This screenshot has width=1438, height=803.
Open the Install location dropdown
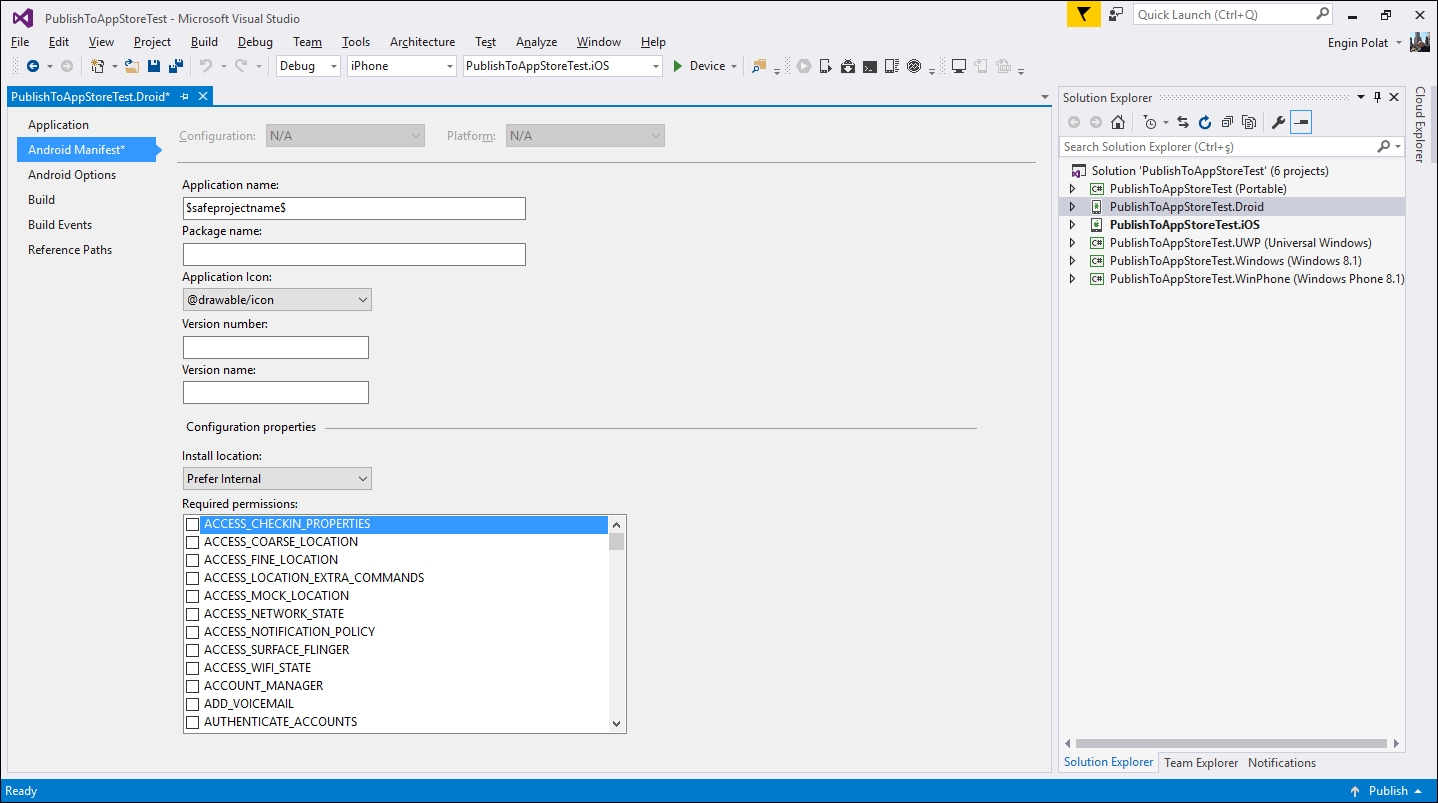(361, 478)
